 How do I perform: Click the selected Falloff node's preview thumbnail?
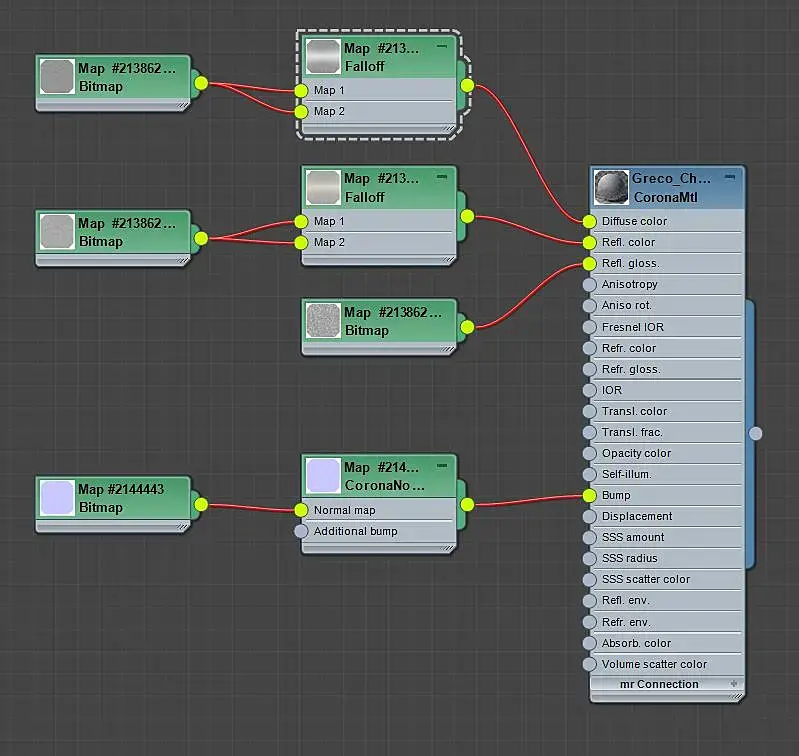(323, 57)
